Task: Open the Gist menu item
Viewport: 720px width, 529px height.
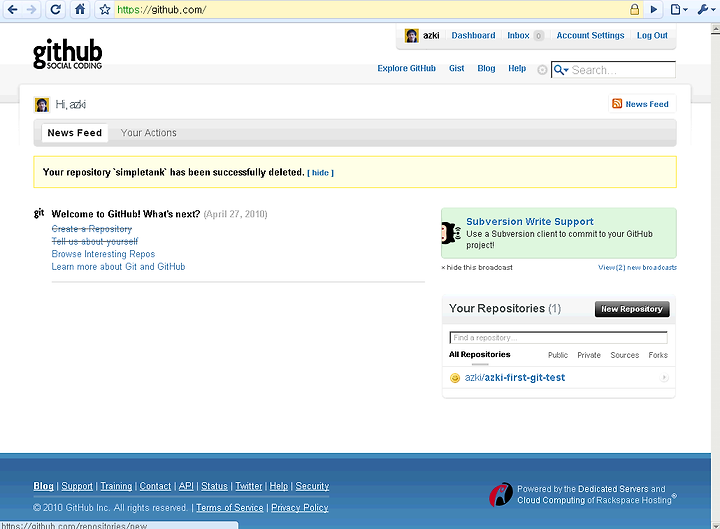Action: [x=456, y=68]
